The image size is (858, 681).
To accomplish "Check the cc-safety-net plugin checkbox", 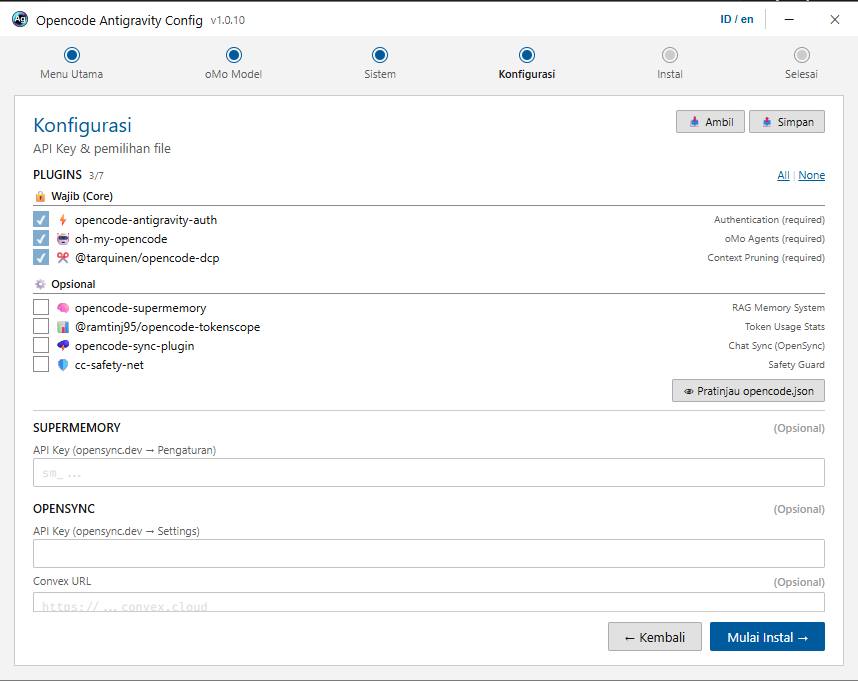I will pyautogui.click(x=41, y=364).
